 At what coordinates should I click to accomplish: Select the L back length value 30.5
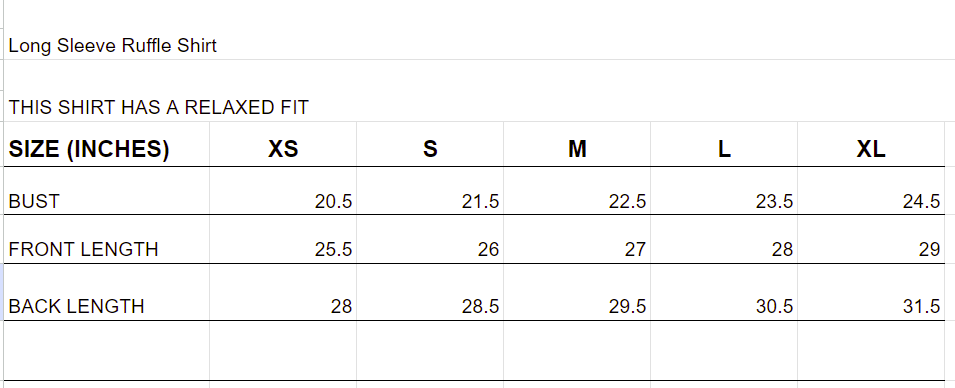pos(724,292)
